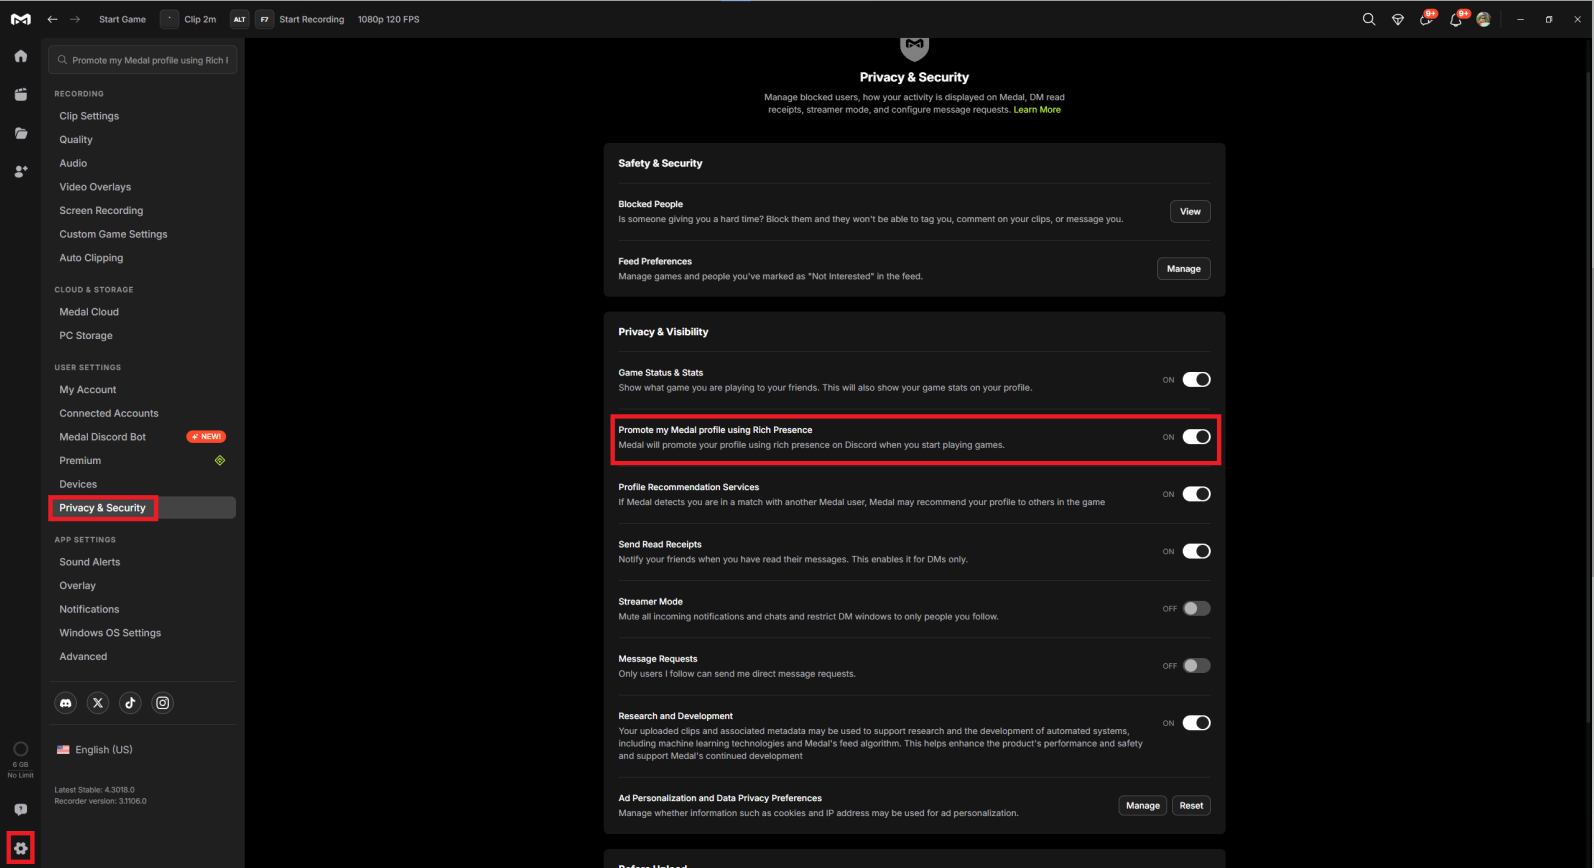The image size is (1594, 868).
Task: Open Medal's Discord social icon
Action: coord(66,703)
